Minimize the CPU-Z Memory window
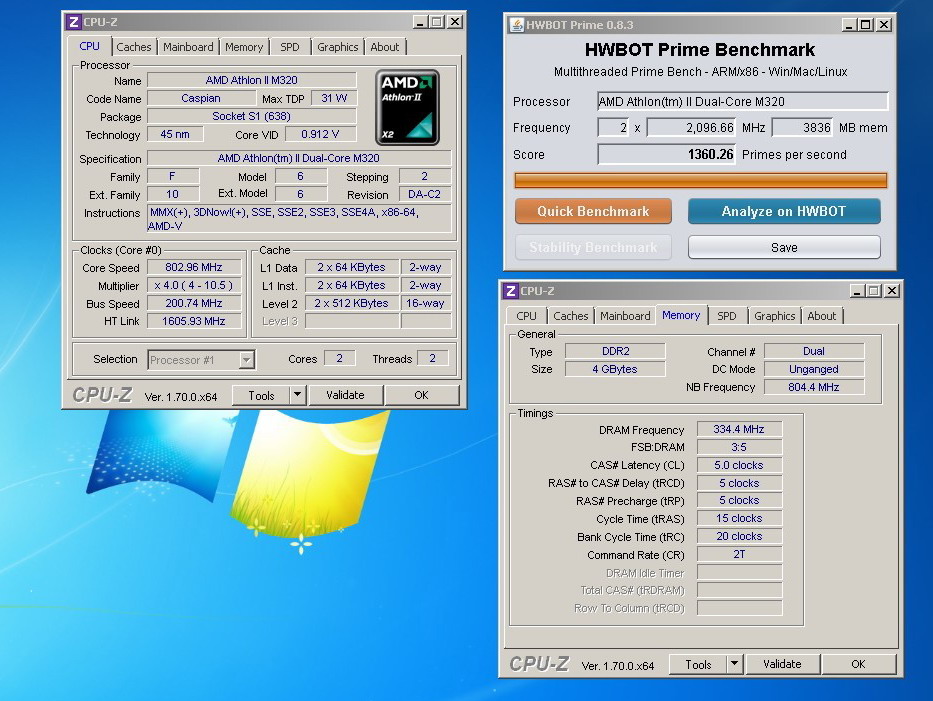This screenshot has width=933, height=701. point(857,290)
